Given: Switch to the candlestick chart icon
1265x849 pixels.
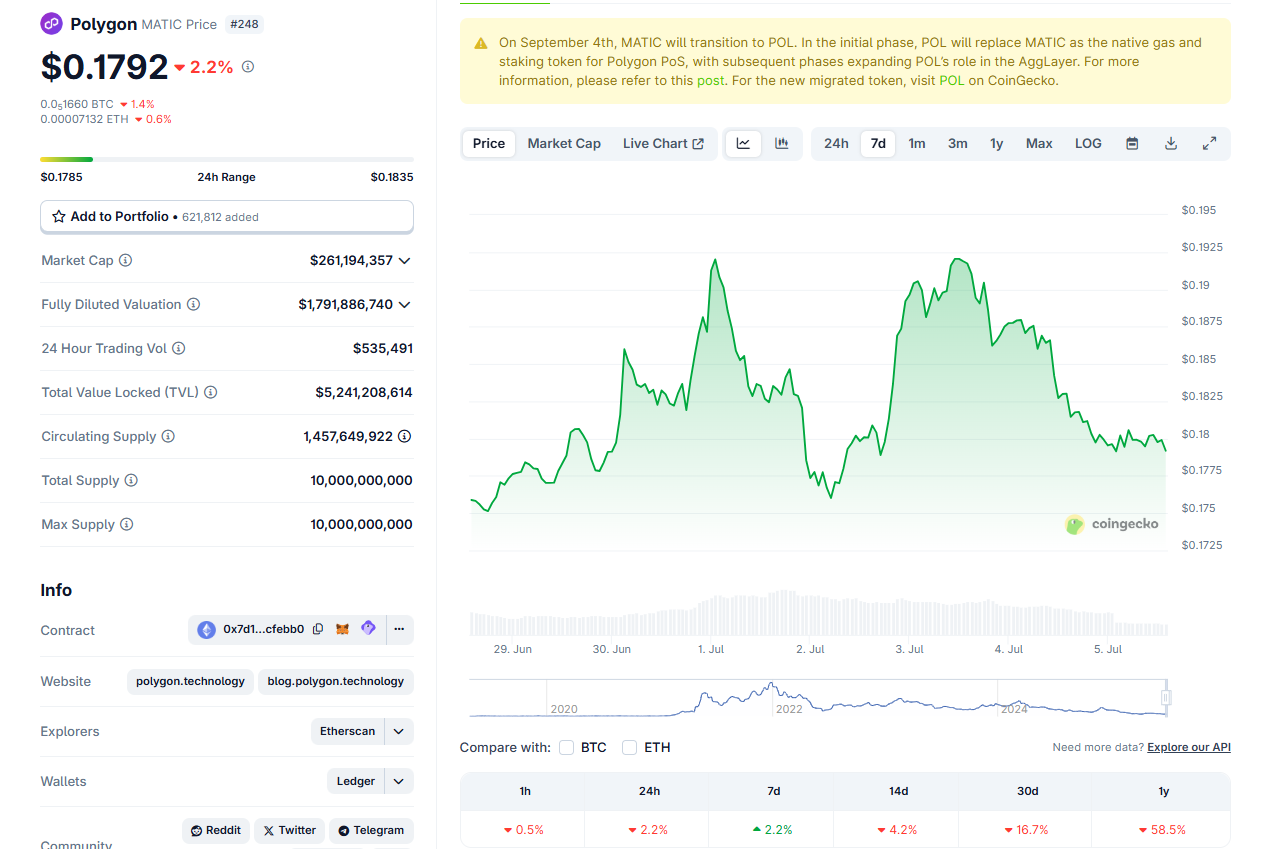Looking at the screenshot, I should [782, 143].
